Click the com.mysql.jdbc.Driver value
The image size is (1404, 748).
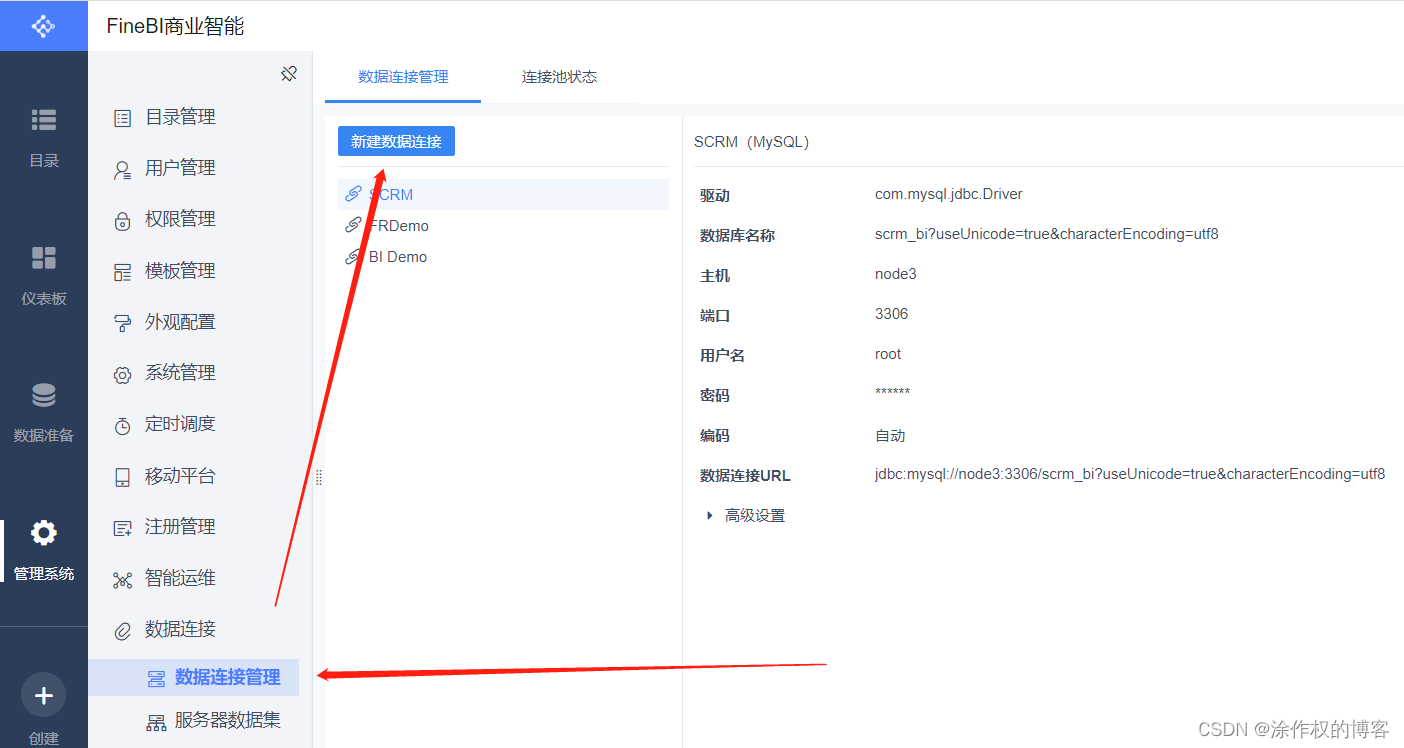tap(949, 194)
